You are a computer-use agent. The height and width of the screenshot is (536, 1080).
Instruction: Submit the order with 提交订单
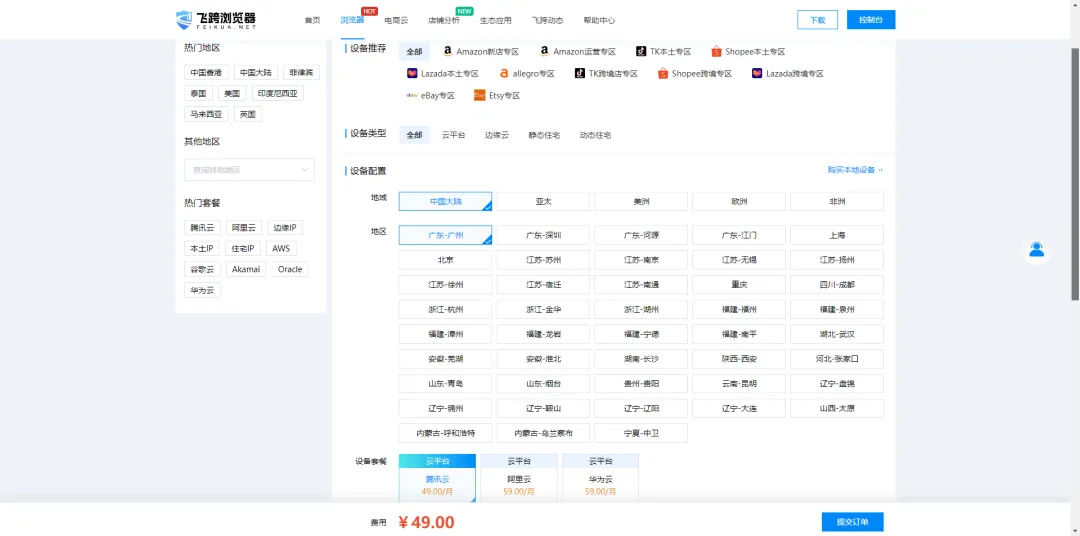coord(852,522)
